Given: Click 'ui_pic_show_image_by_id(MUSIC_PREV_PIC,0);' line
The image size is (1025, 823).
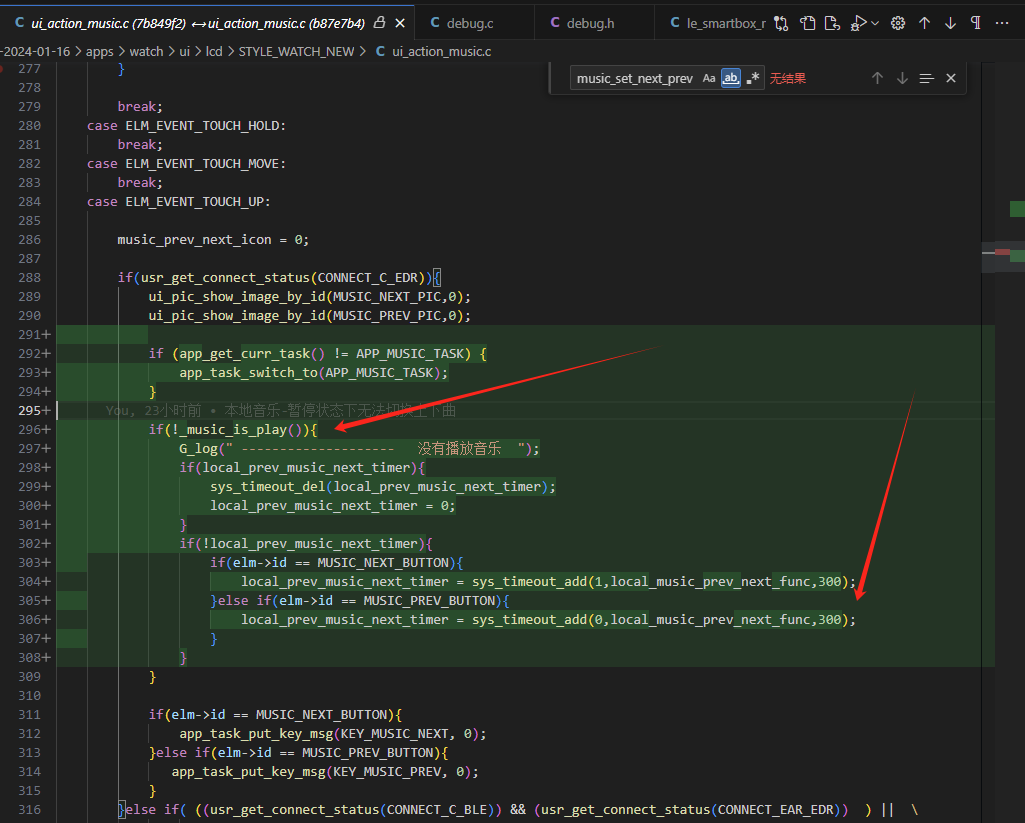Looking at the screenshot, I should (309, 316).
